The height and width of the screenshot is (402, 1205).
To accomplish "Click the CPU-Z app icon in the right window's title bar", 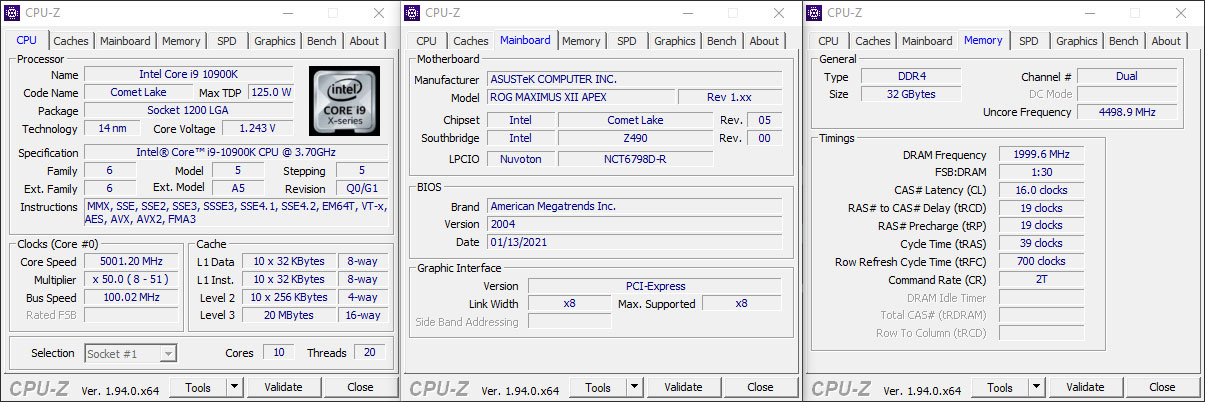I will click(817, 13).
